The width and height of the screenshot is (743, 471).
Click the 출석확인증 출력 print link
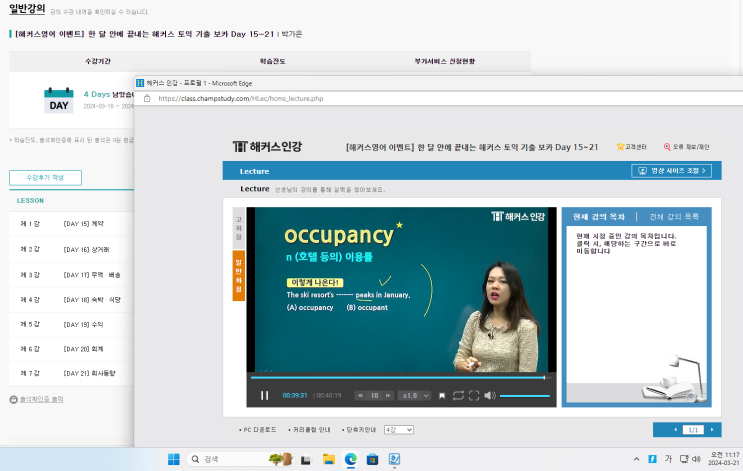coord(42,399)
